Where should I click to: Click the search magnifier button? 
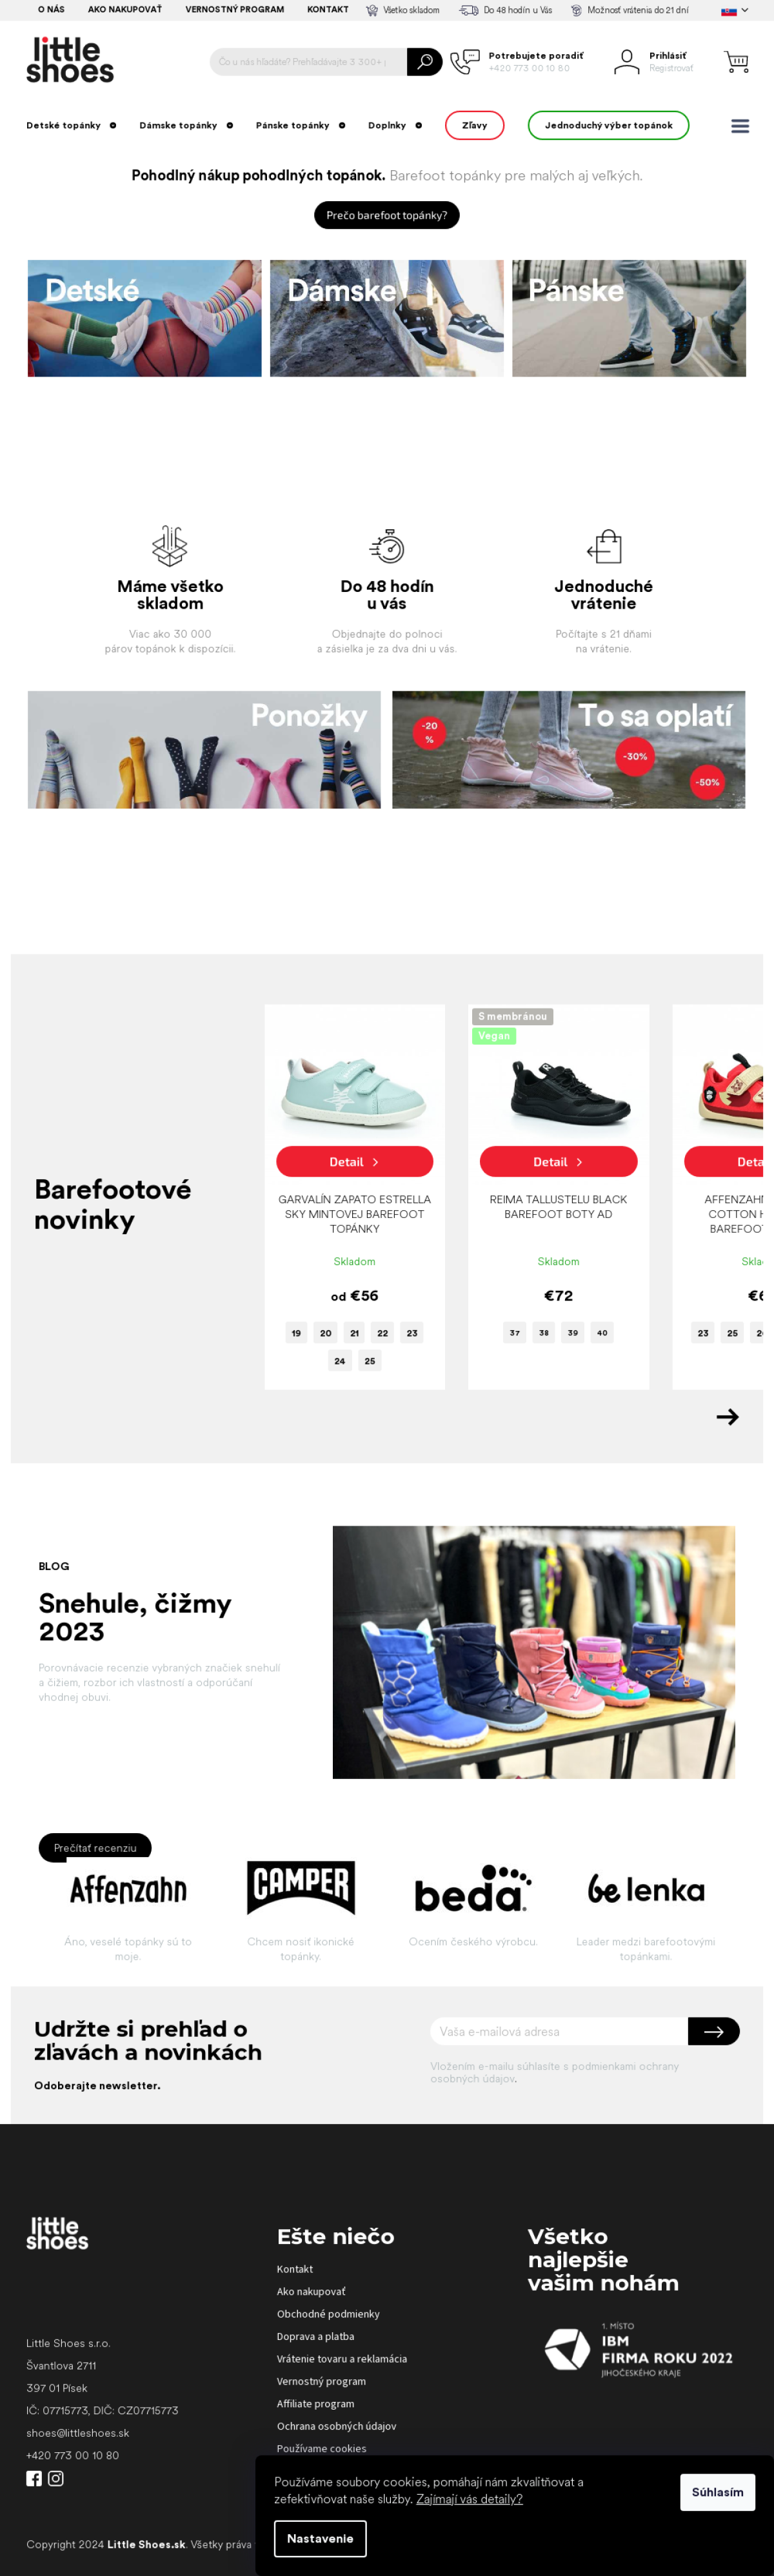424,62
